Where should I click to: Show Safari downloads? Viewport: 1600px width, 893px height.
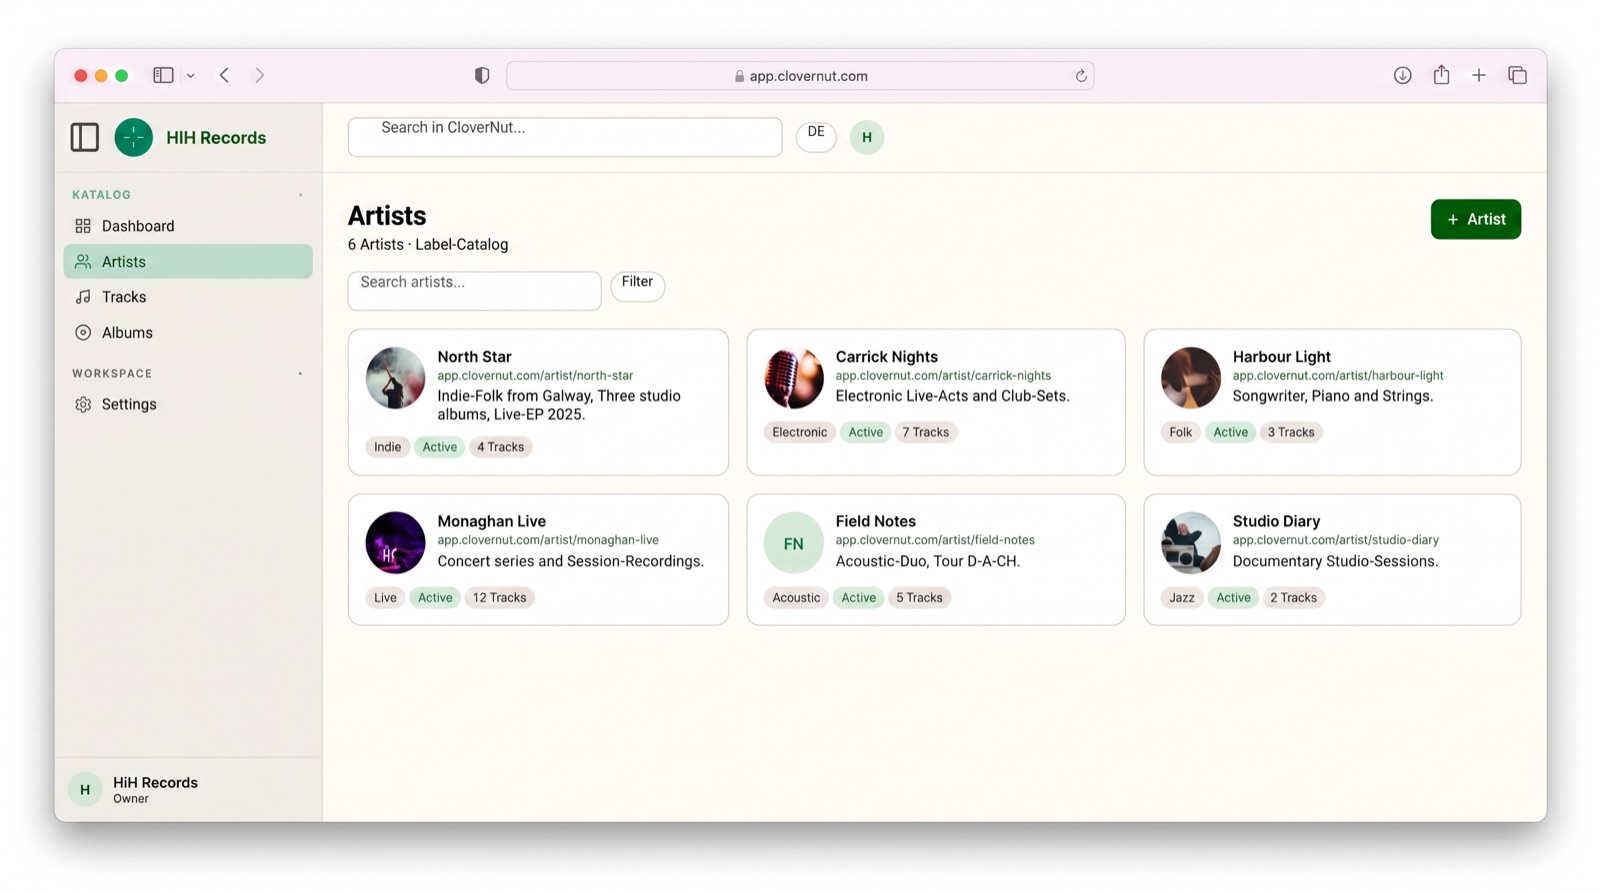1403,75
